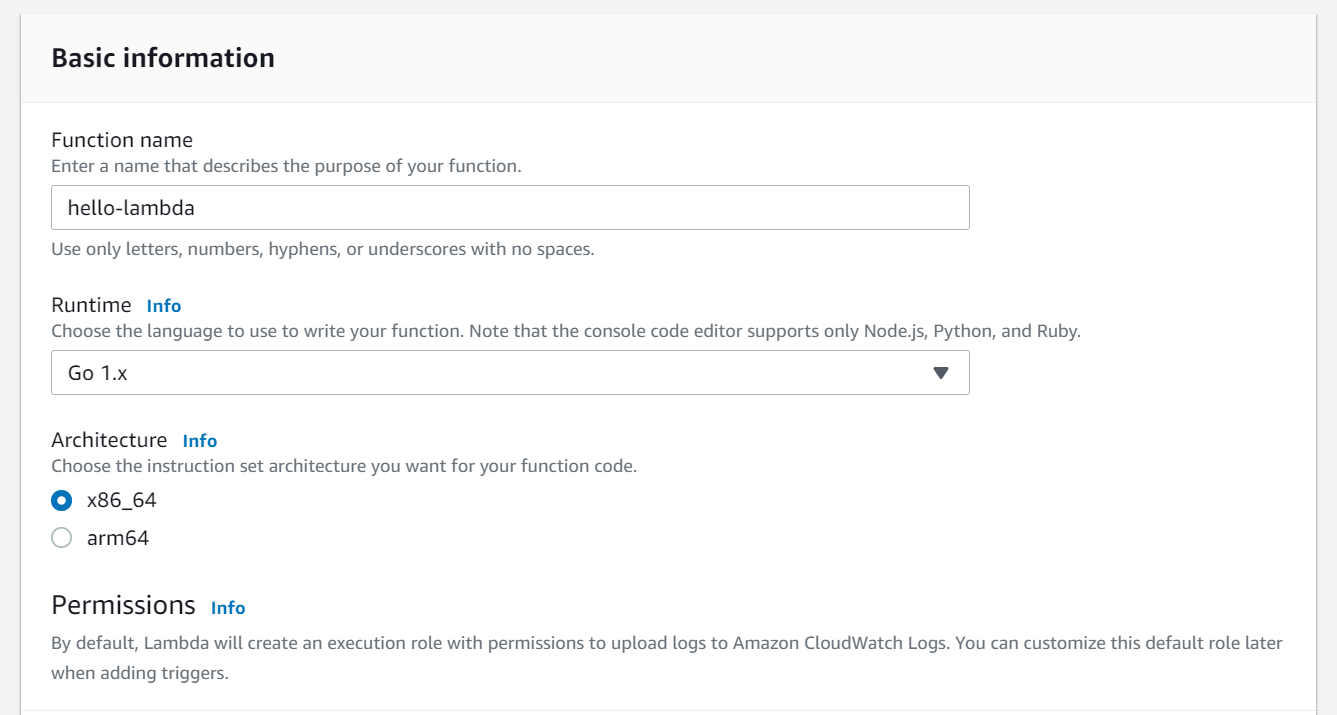Click the Basic information panel heading

163,58
